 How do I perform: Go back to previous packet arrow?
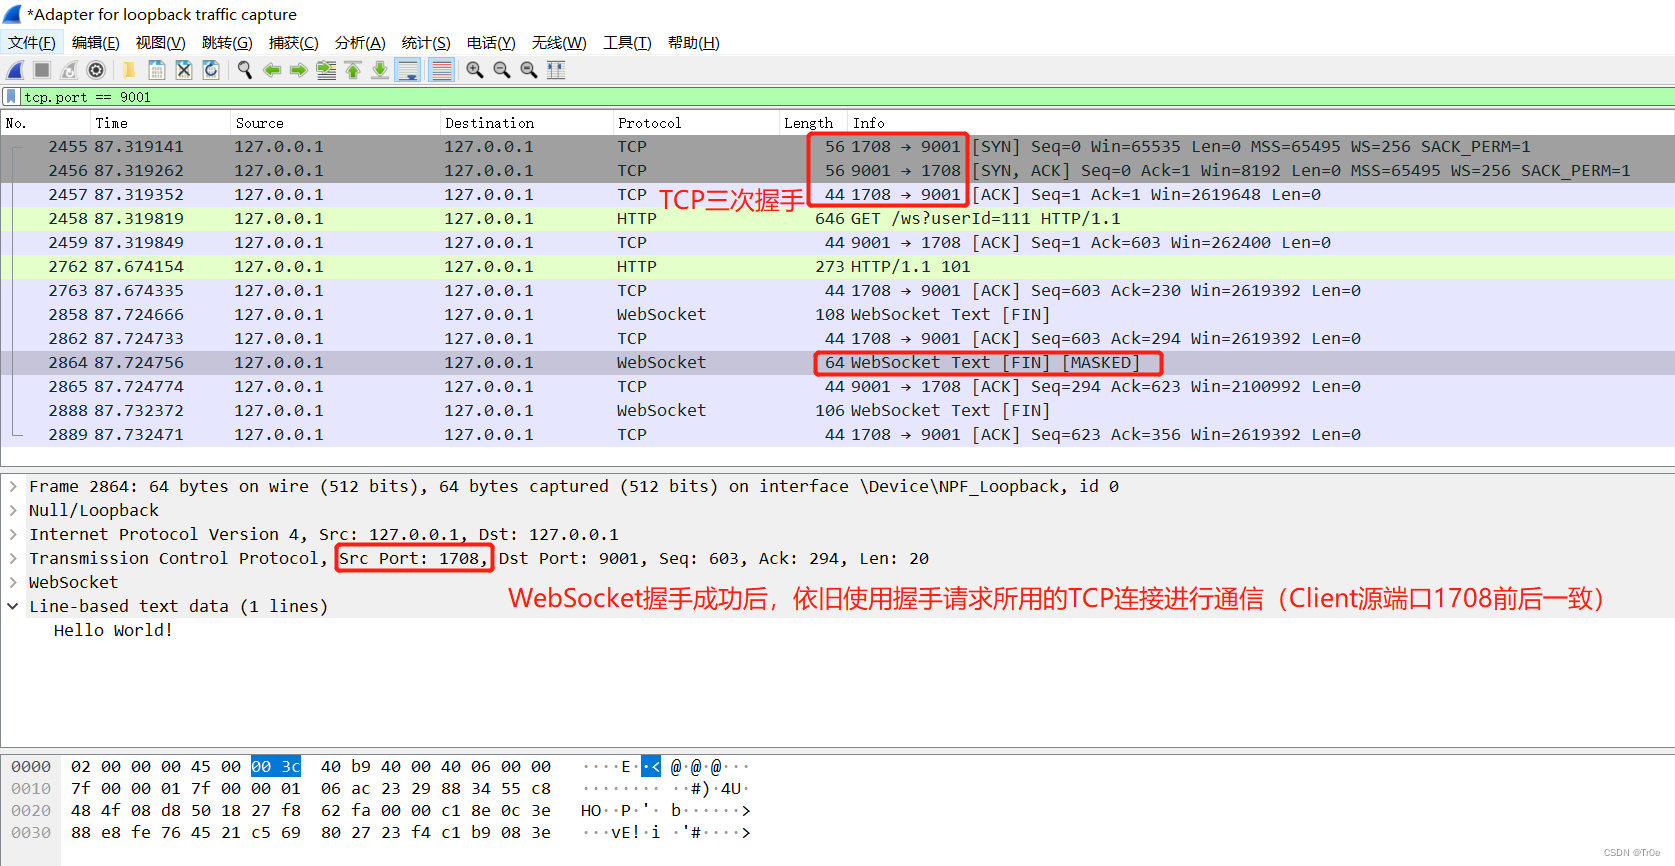pos(271,70)
